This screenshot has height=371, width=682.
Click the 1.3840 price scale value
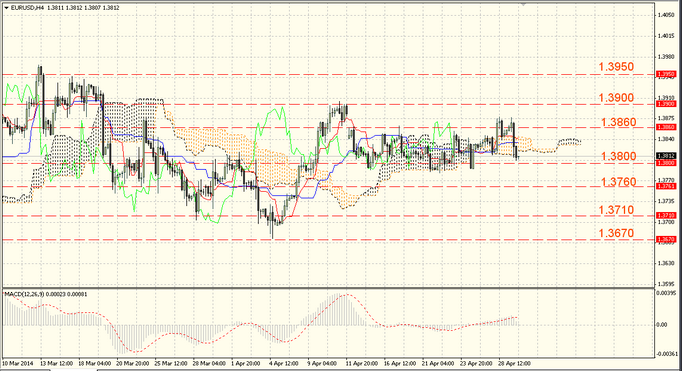coord(666,139)
